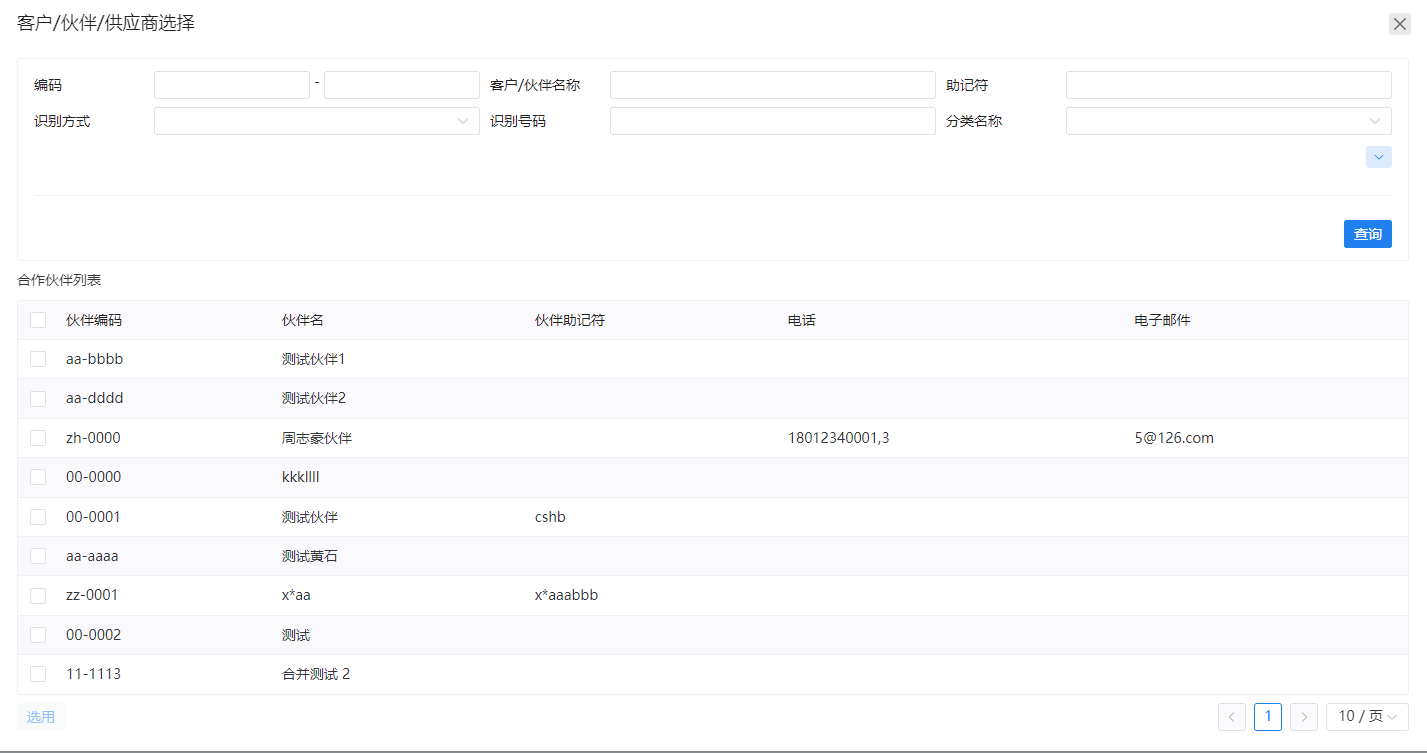This screenshot has width=1427, height=753.
Task: Click the 电话 column header
Action: 802,320
